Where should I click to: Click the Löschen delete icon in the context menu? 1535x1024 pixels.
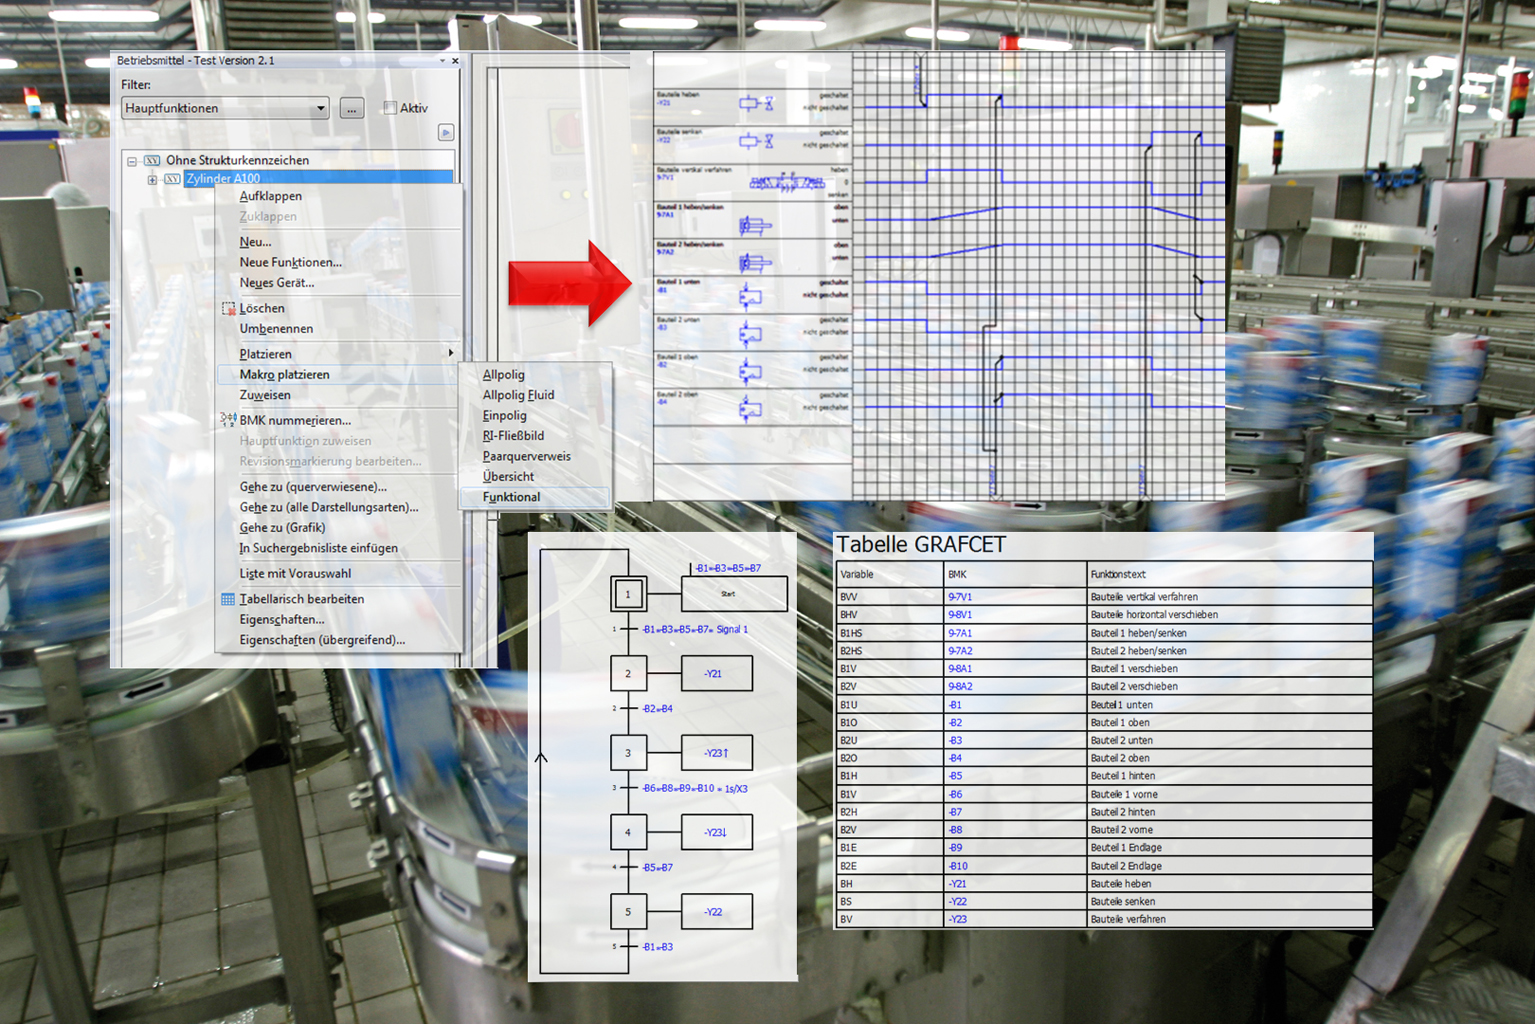228,308
